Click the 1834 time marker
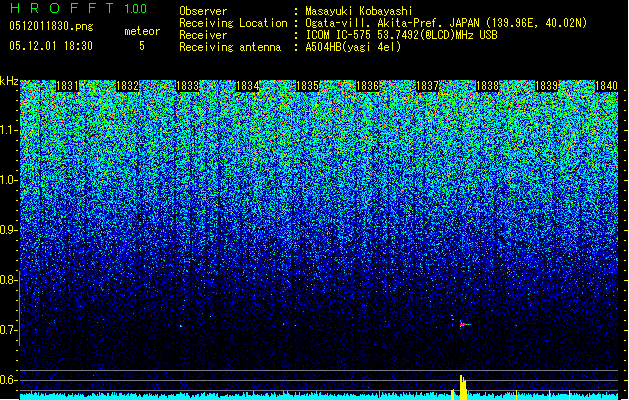The height and width of the screenshot is (400, 629). click(x=248, y=86)
